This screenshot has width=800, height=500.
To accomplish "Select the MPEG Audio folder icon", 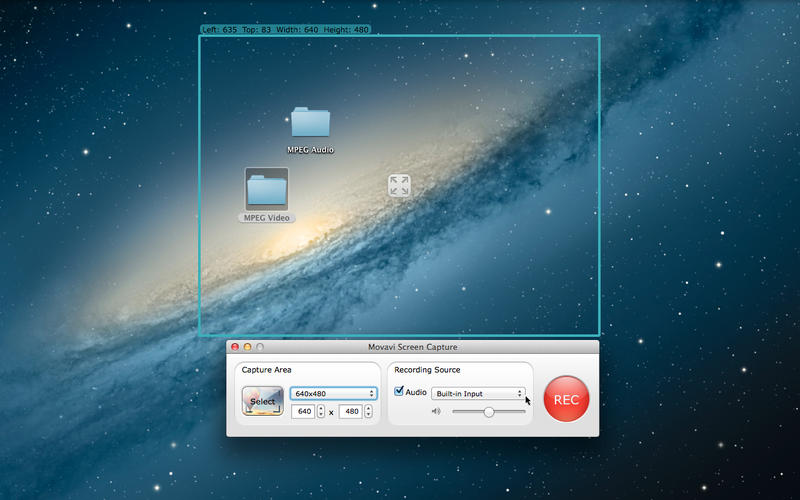I will pos(310,122).
